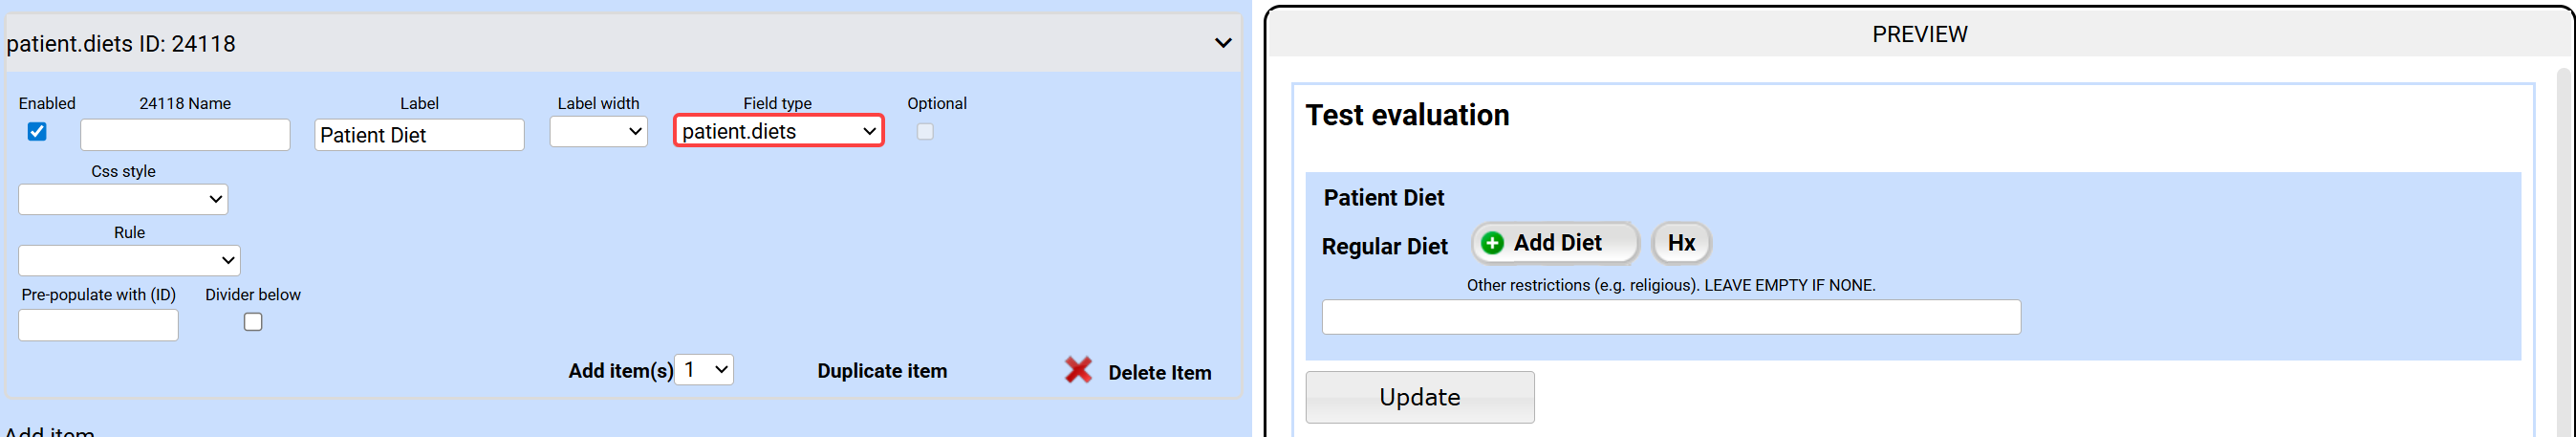Open the Field type patient.diets dropdown
The width and height of the screenshot is (2576, 437).
778,131
